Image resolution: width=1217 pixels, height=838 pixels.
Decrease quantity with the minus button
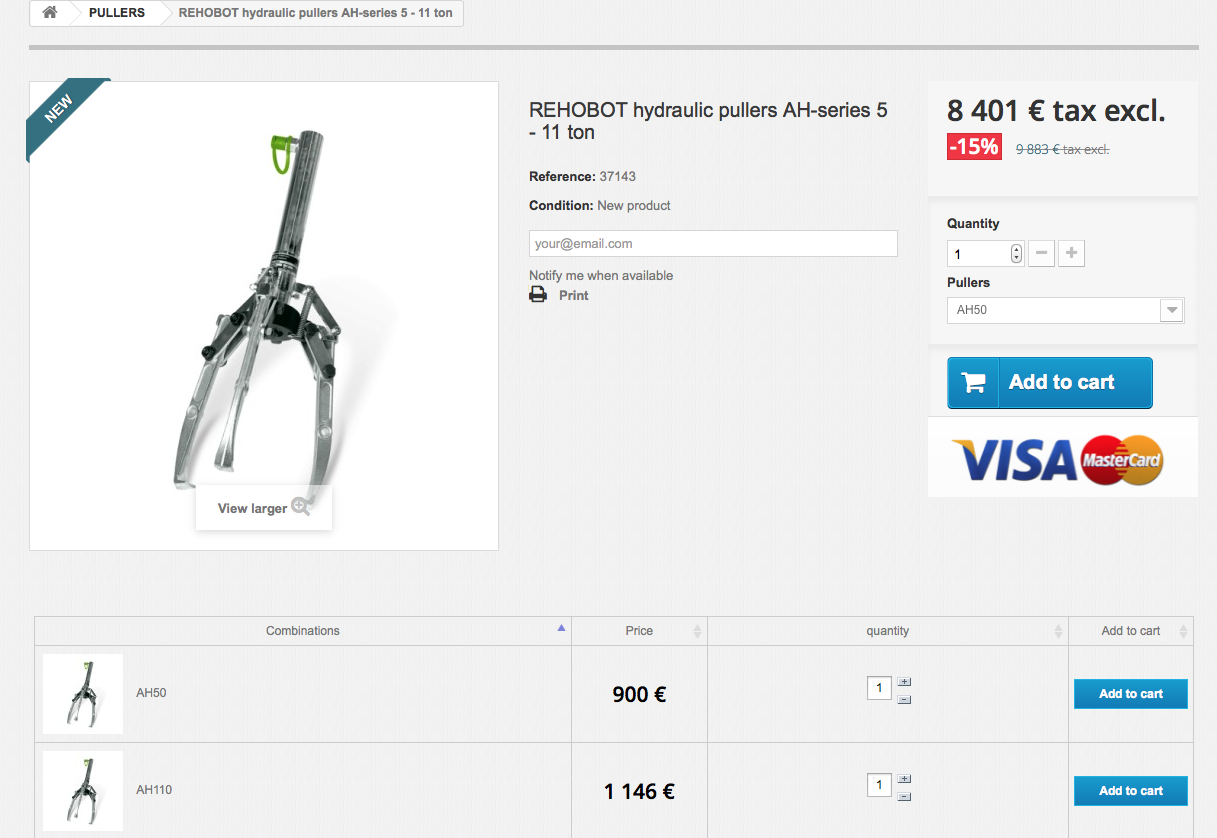(x=1041, y=254)
